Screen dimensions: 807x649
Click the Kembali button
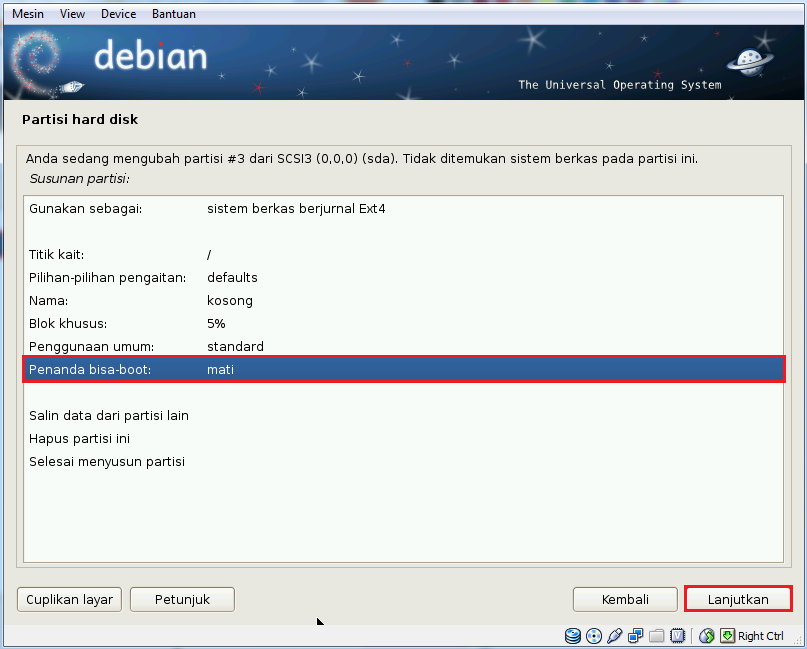[625, 599]
